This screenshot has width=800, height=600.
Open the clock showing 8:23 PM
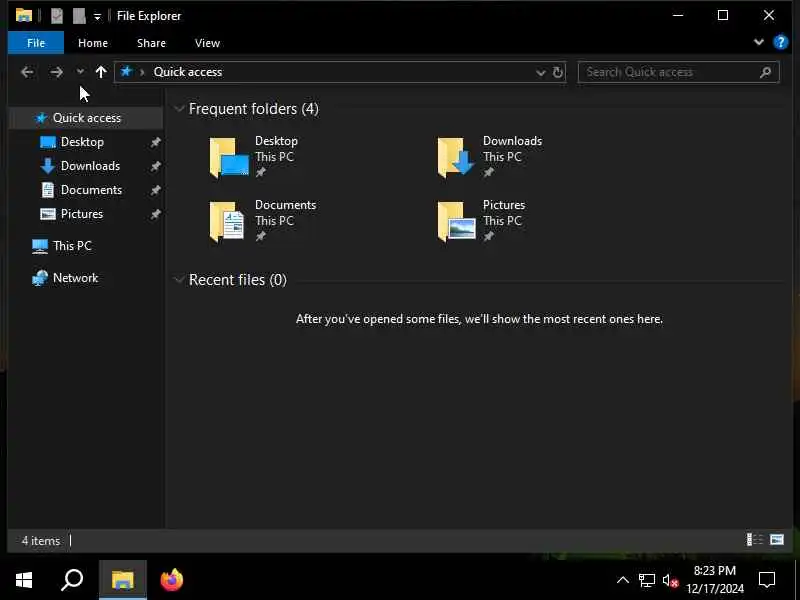click(x=715, y=580)
